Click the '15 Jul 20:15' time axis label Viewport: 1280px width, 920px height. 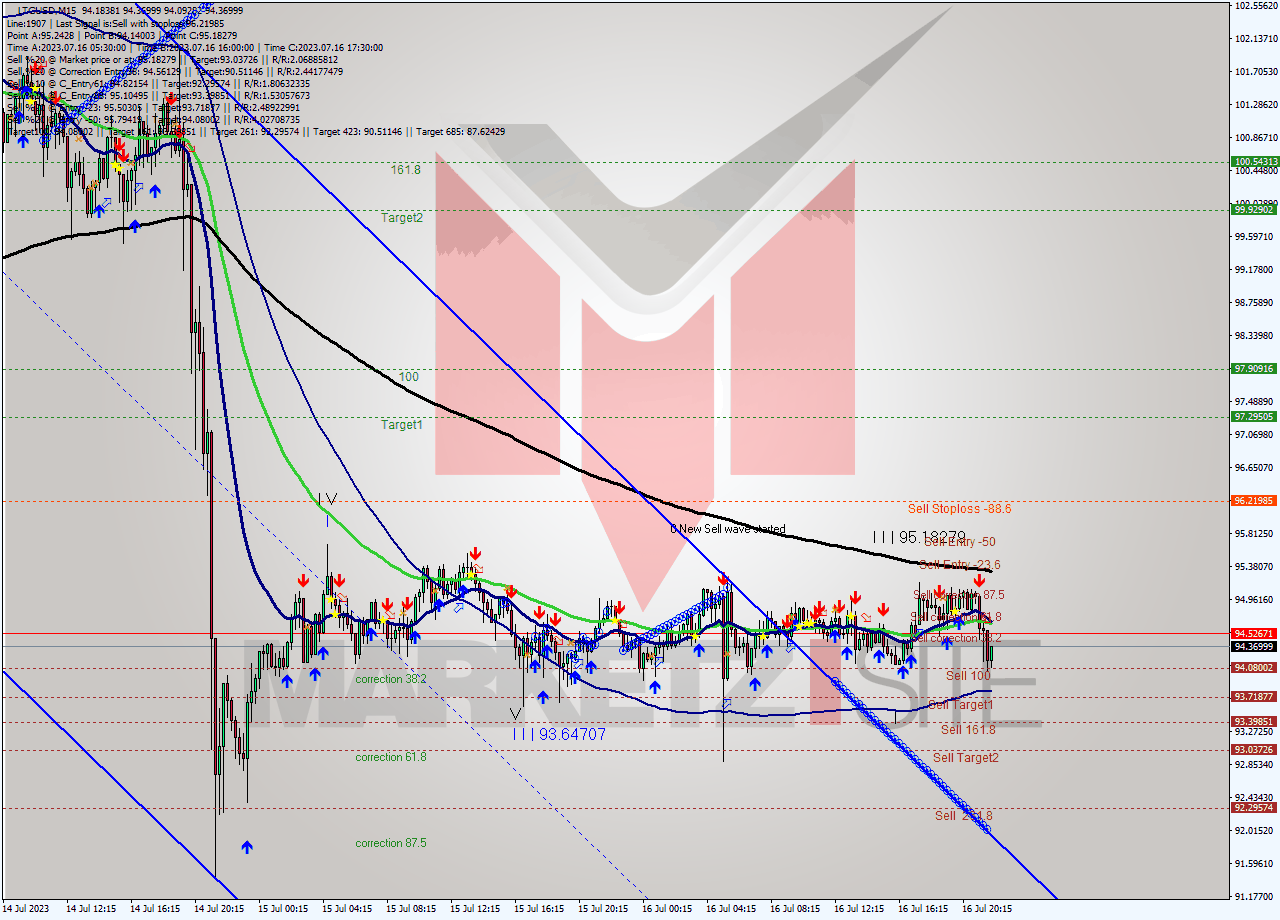click(x=603, y=909)
